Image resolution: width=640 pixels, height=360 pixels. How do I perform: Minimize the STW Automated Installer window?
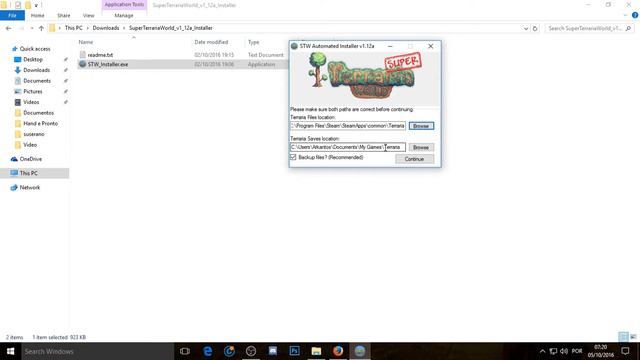tap(390, 46)
